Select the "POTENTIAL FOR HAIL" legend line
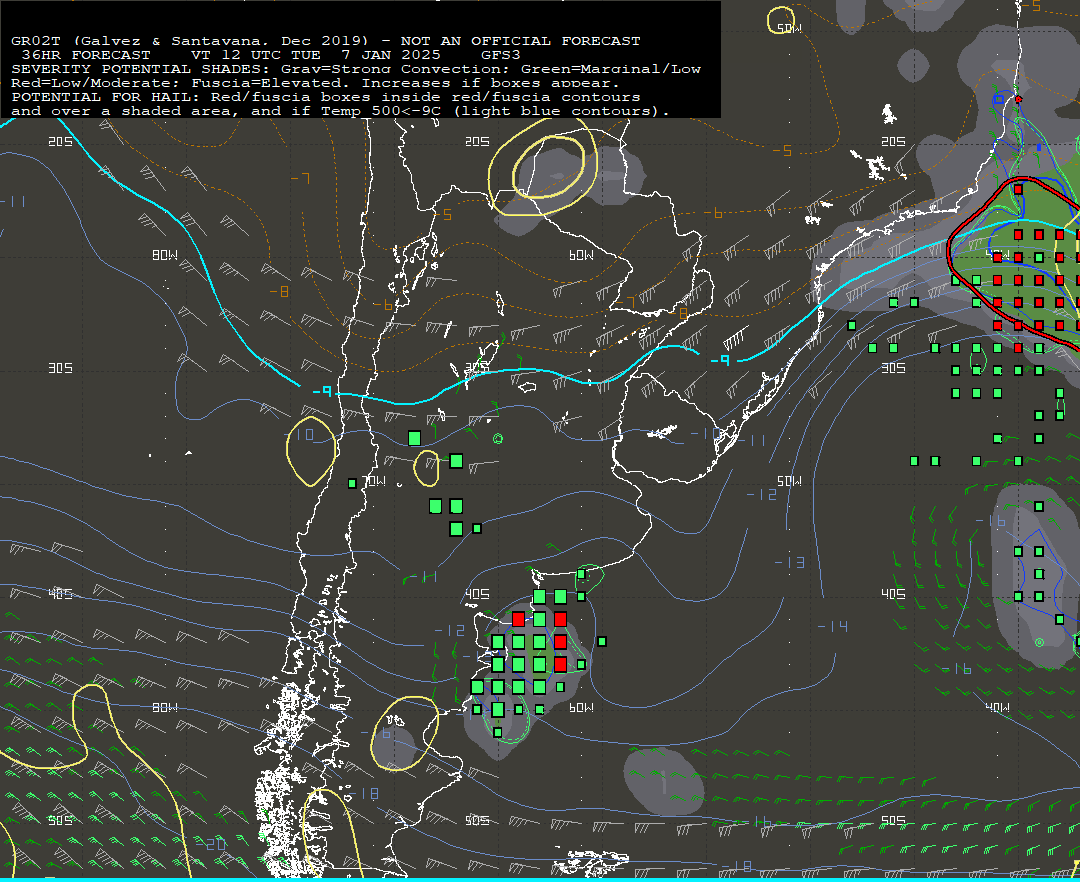The height and width of the screenshot is (882, 1080). click(x=326, y=97)
